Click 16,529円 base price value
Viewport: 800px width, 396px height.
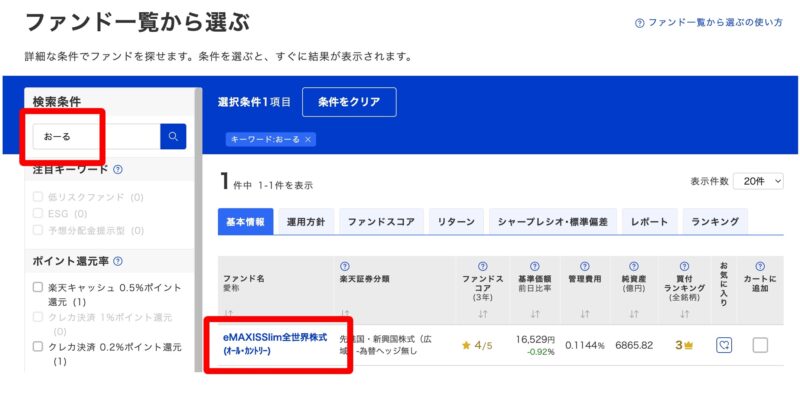click(535, 340)
